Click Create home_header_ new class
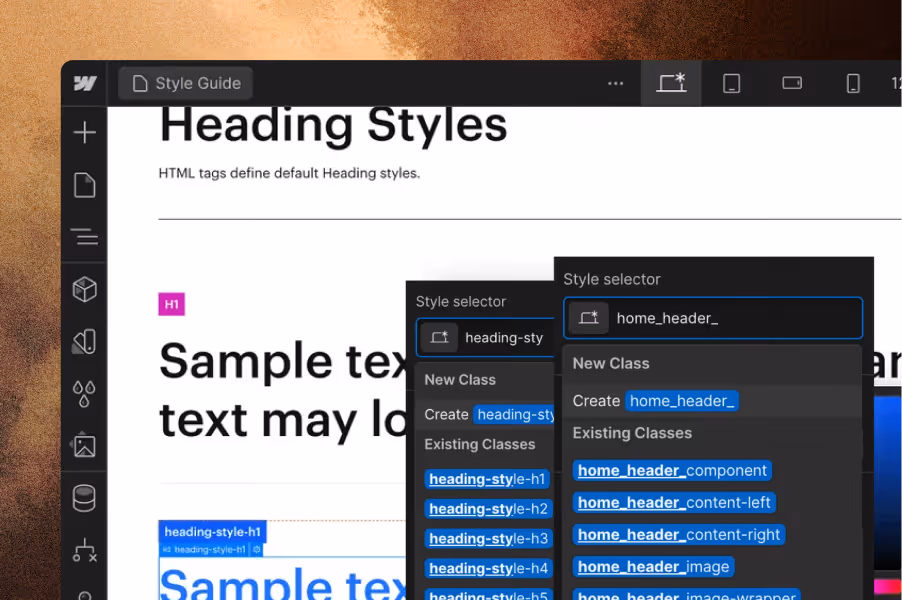This screenshot has width=902, height=600. point(681,400)
